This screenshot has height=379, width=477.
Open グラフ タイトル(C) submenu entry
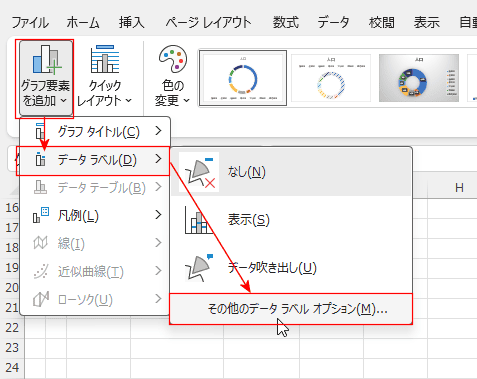pos(95,132)
